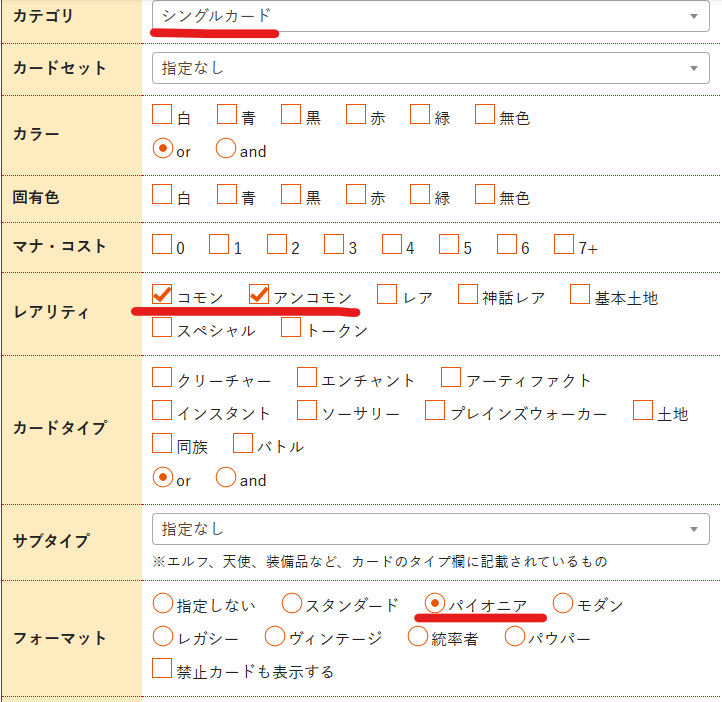
Task: Open the カテゴリ dropdown showing シングルカード
Action: pyautogui.click(x=430, y=16)
